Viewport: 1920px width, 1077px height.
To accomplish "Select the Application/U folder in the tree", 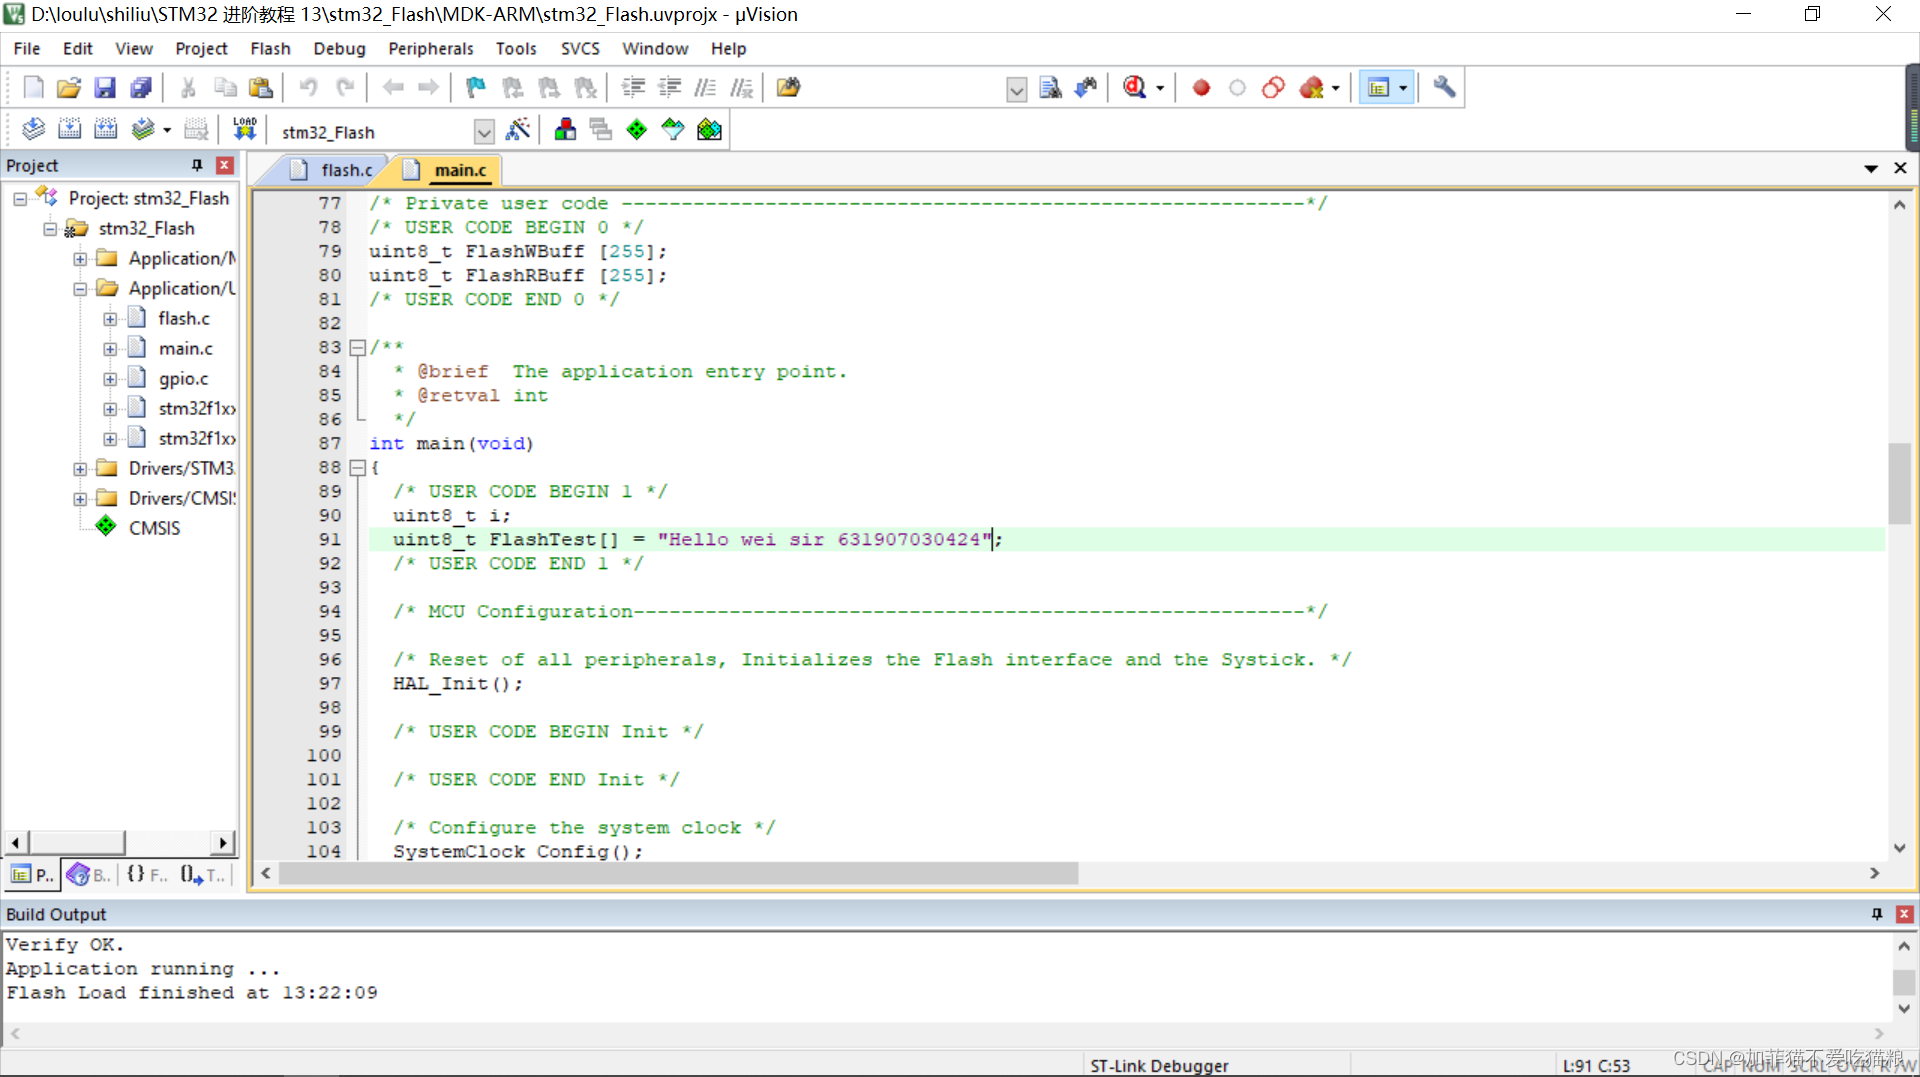I will [182, 288].
